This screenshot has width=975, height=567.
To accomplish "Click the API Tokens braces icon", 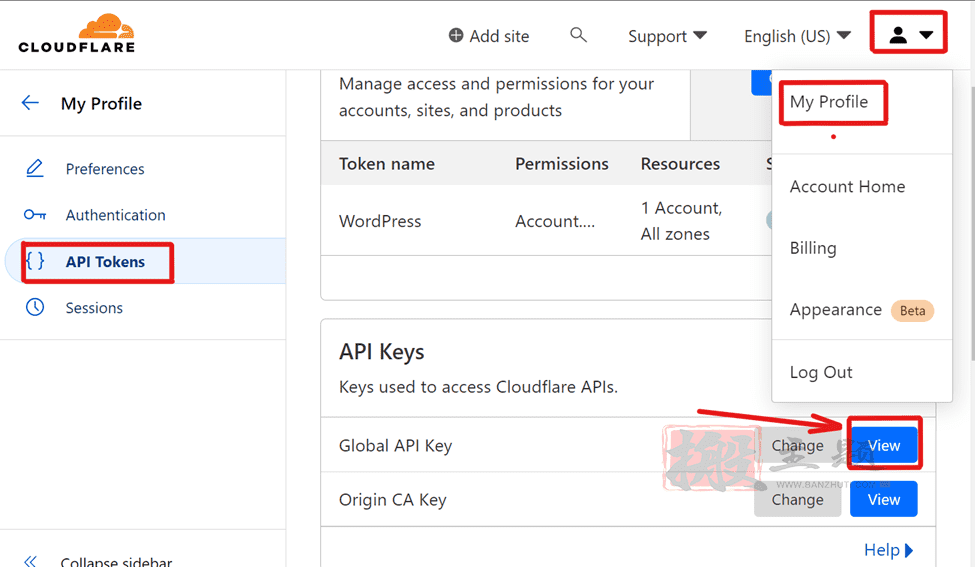I will click(x=35, y=261).
